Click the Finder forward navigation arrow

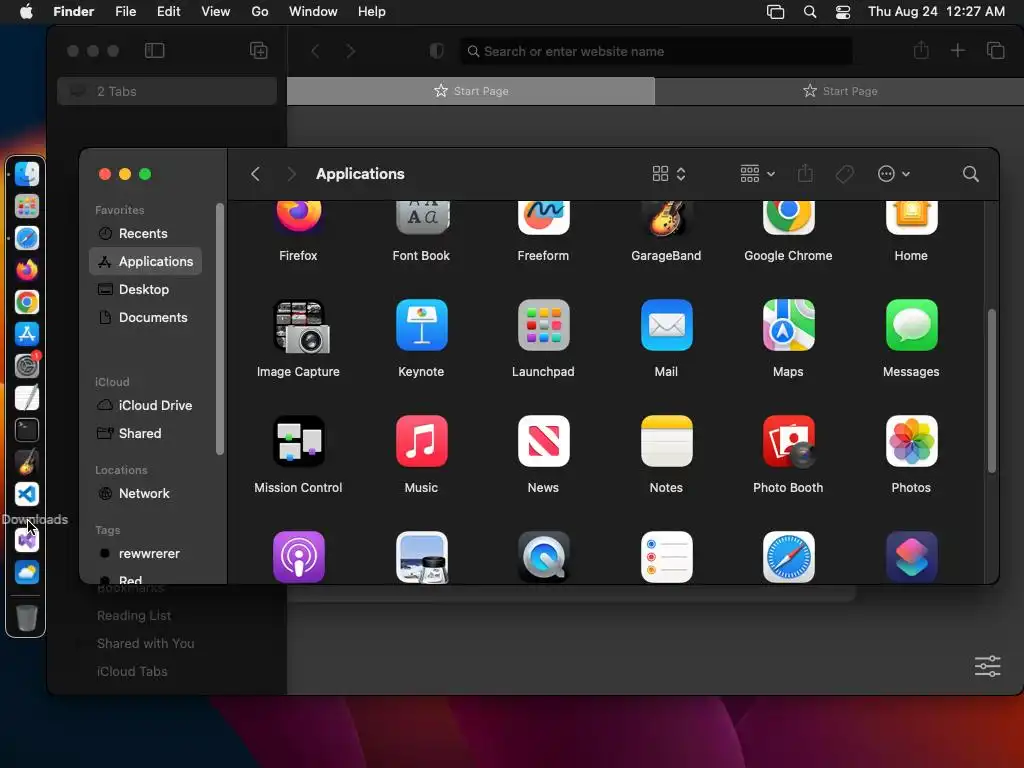[291, 174]
